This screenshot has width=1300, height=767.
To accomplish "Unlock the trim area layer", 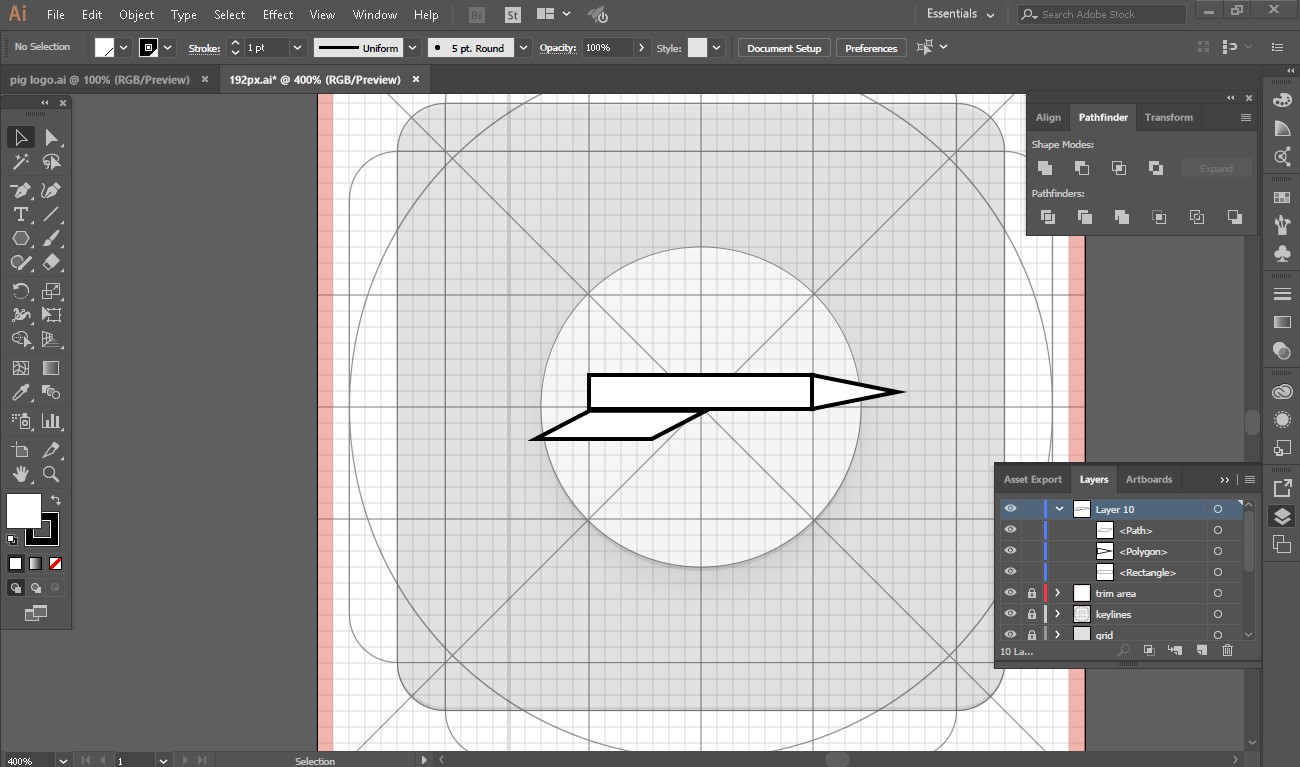I will tap(1032, 593).
